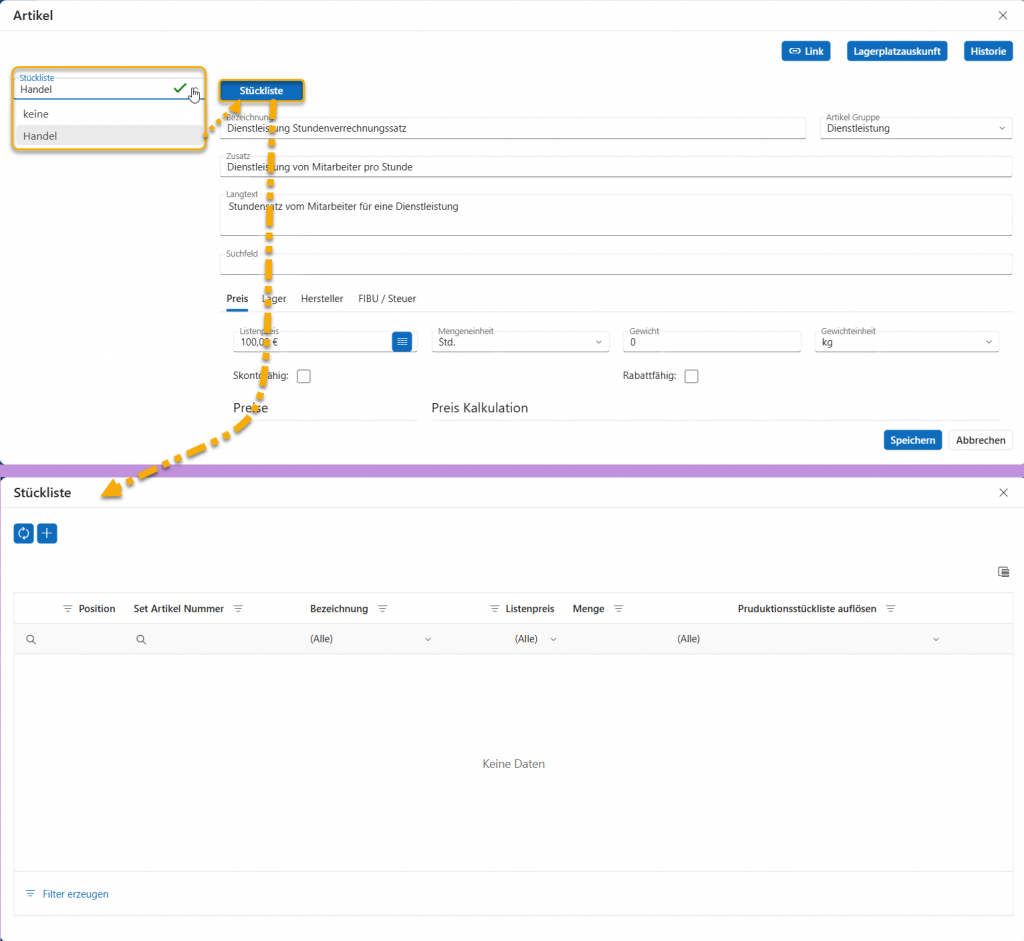1024x941 pixels.
Task: Open the FIBU / Steuer tab
Action: coord(387,299)
